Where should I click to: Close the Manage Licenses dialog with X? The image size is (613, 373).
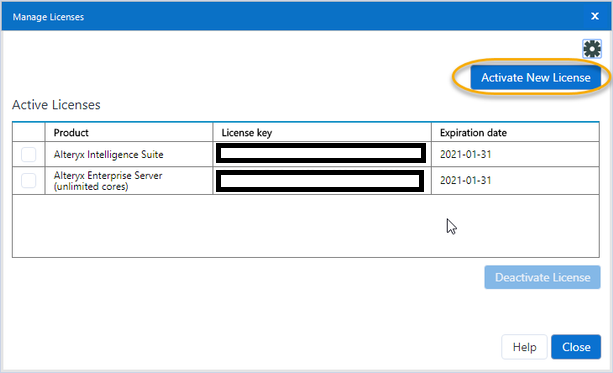click(x=595, y=16)
